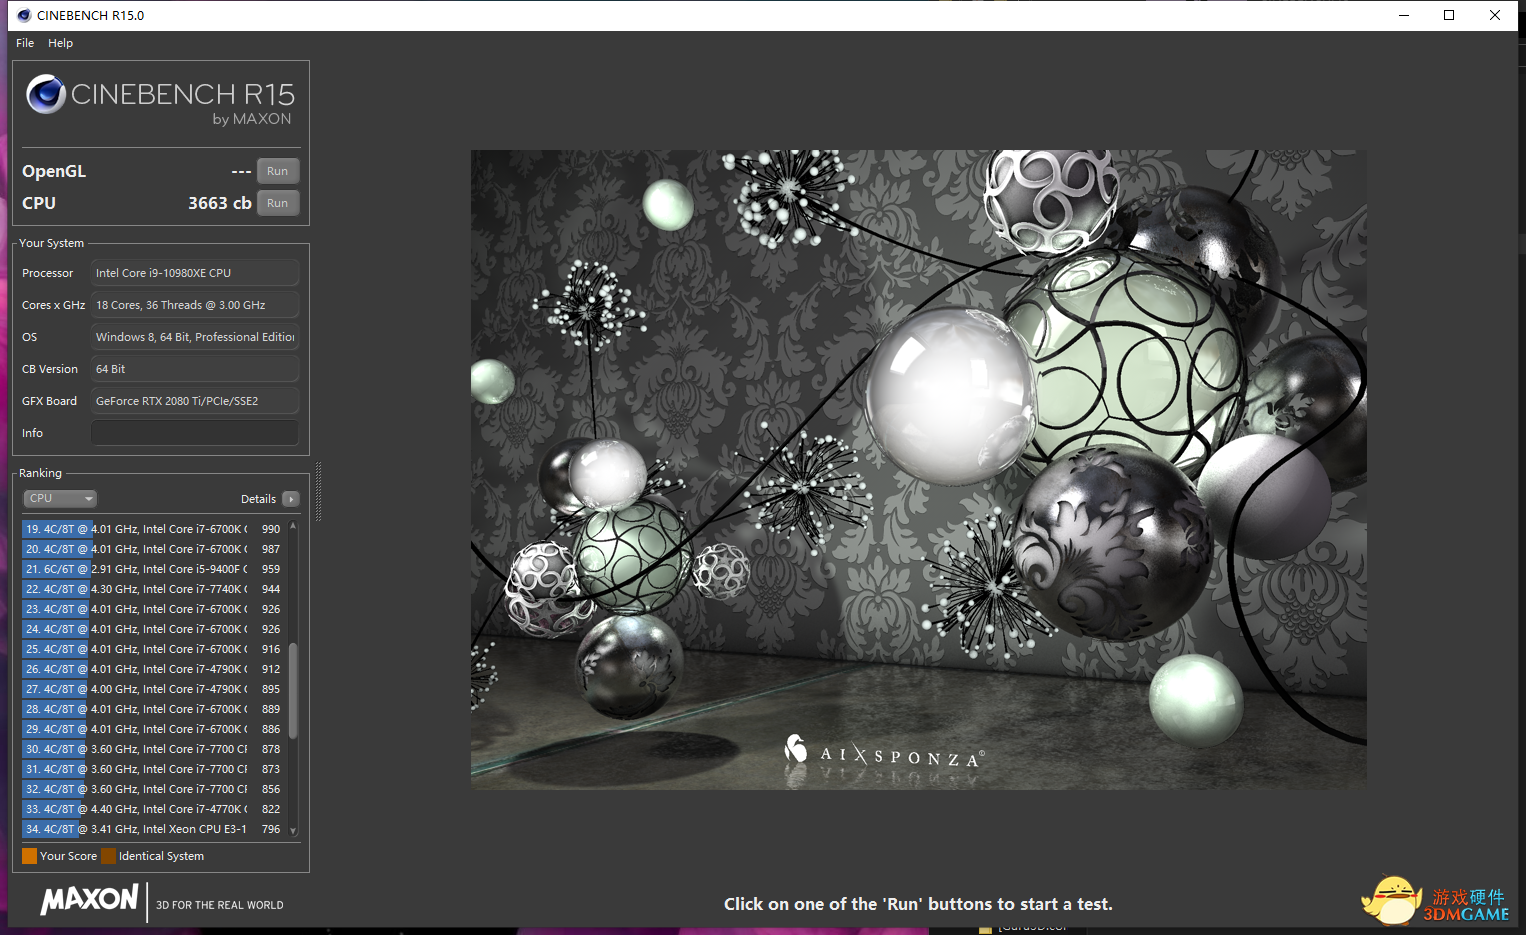Select rank 34 Intel Xeon E3 entry
Image resolution: width=1526 pixels, height=935 pixels.
[150, 829]
